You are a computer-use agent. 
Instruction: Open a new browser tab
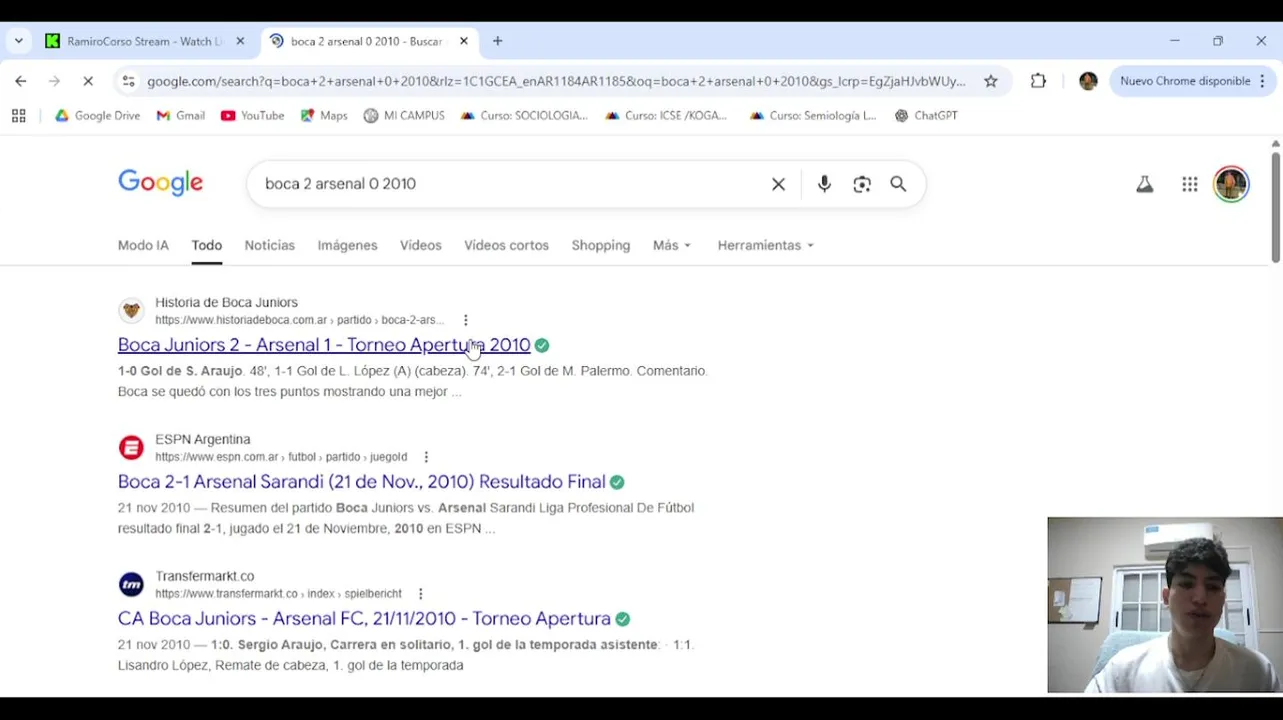pyautogui.click(x=498, y=41)
